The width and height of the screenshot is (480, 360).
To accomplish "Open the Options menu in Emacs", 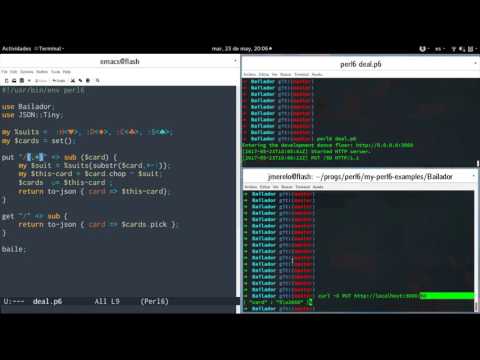I will tap(27, 72).
